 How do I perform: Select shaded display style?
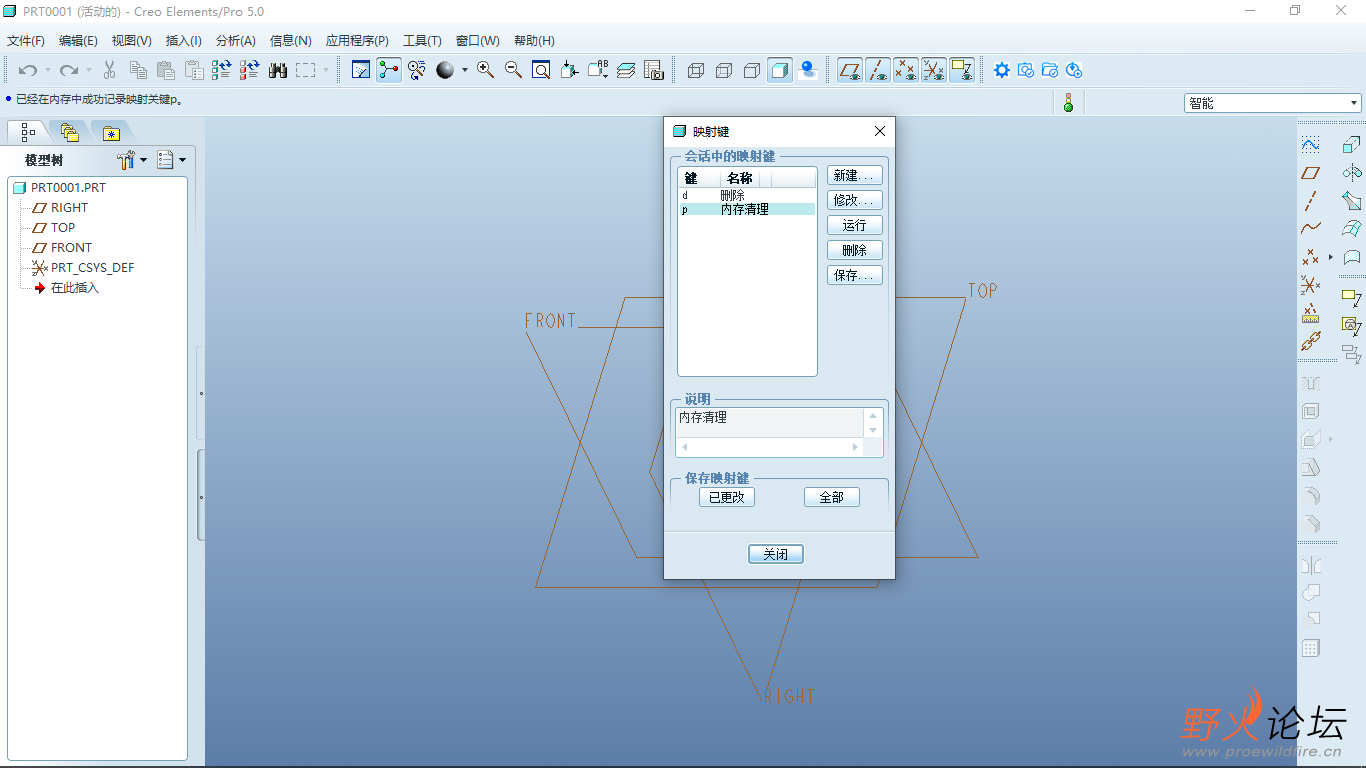(780, 70)
